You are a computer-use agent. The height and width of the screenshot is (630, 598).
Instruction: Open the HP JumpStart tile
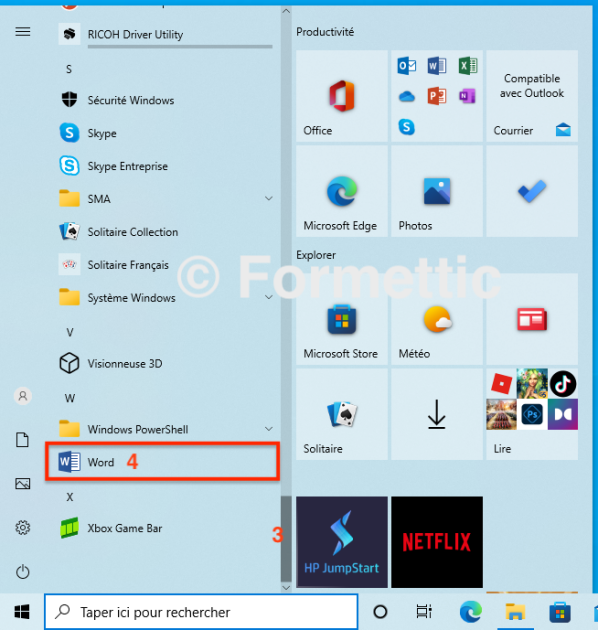tap(342, 542)
